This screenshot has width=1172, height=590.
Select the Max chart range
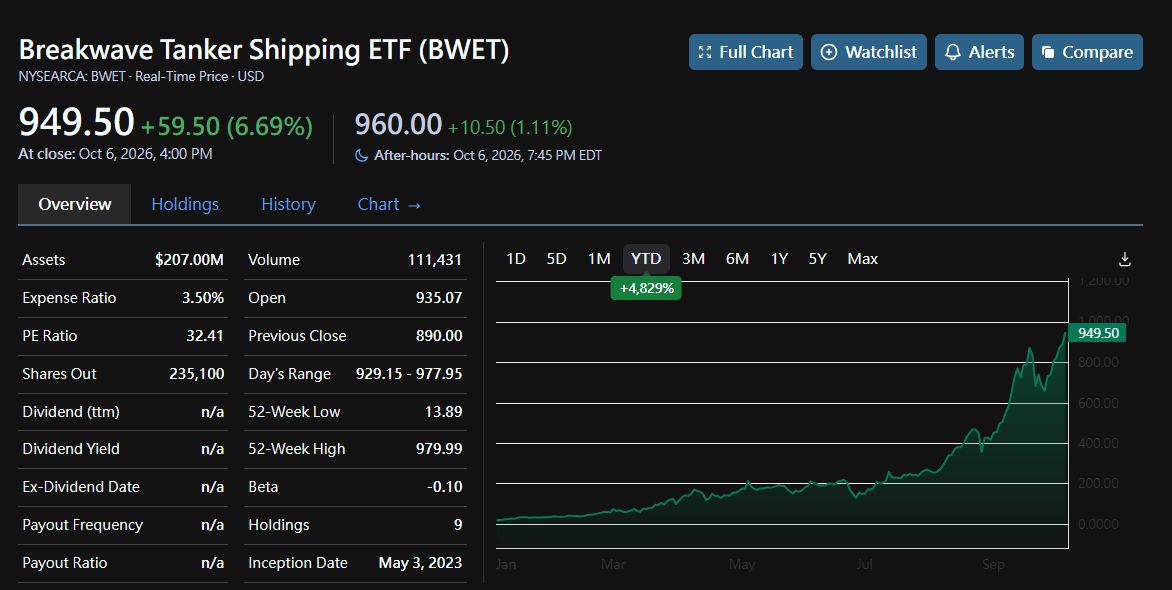(863, 259)
